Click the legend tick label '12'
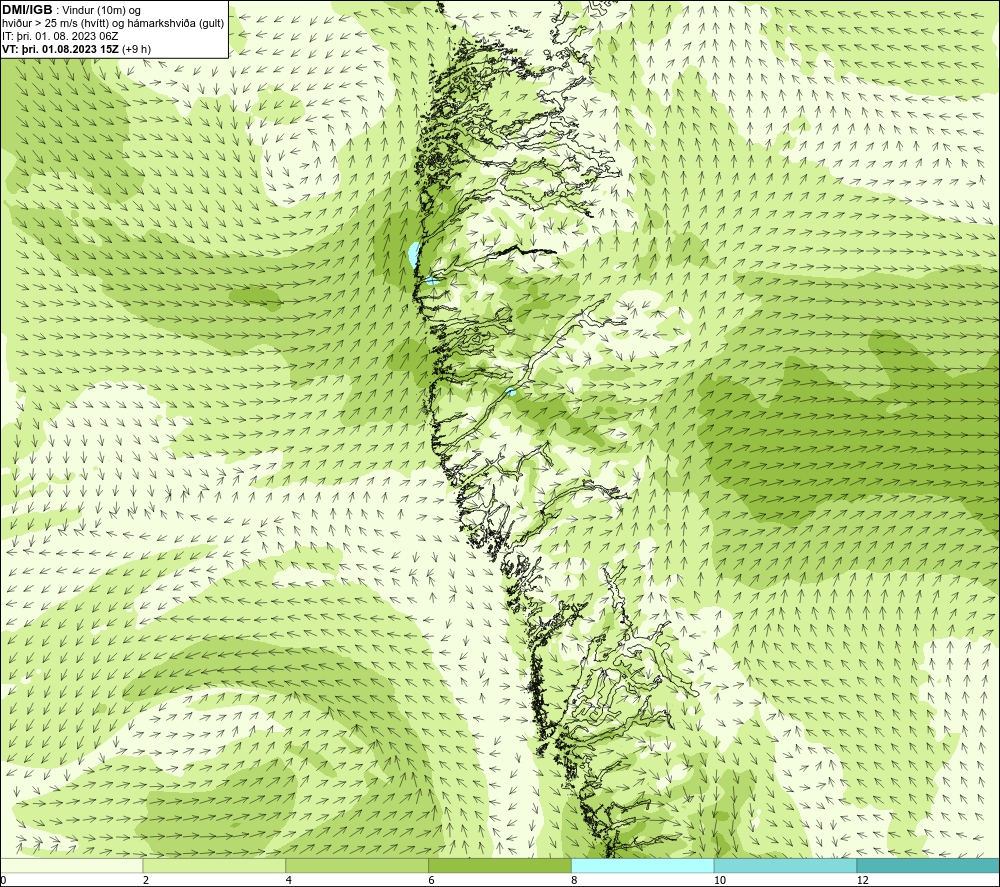Image resolution: width=1000 pixels, height=887 pixels. 863,880
